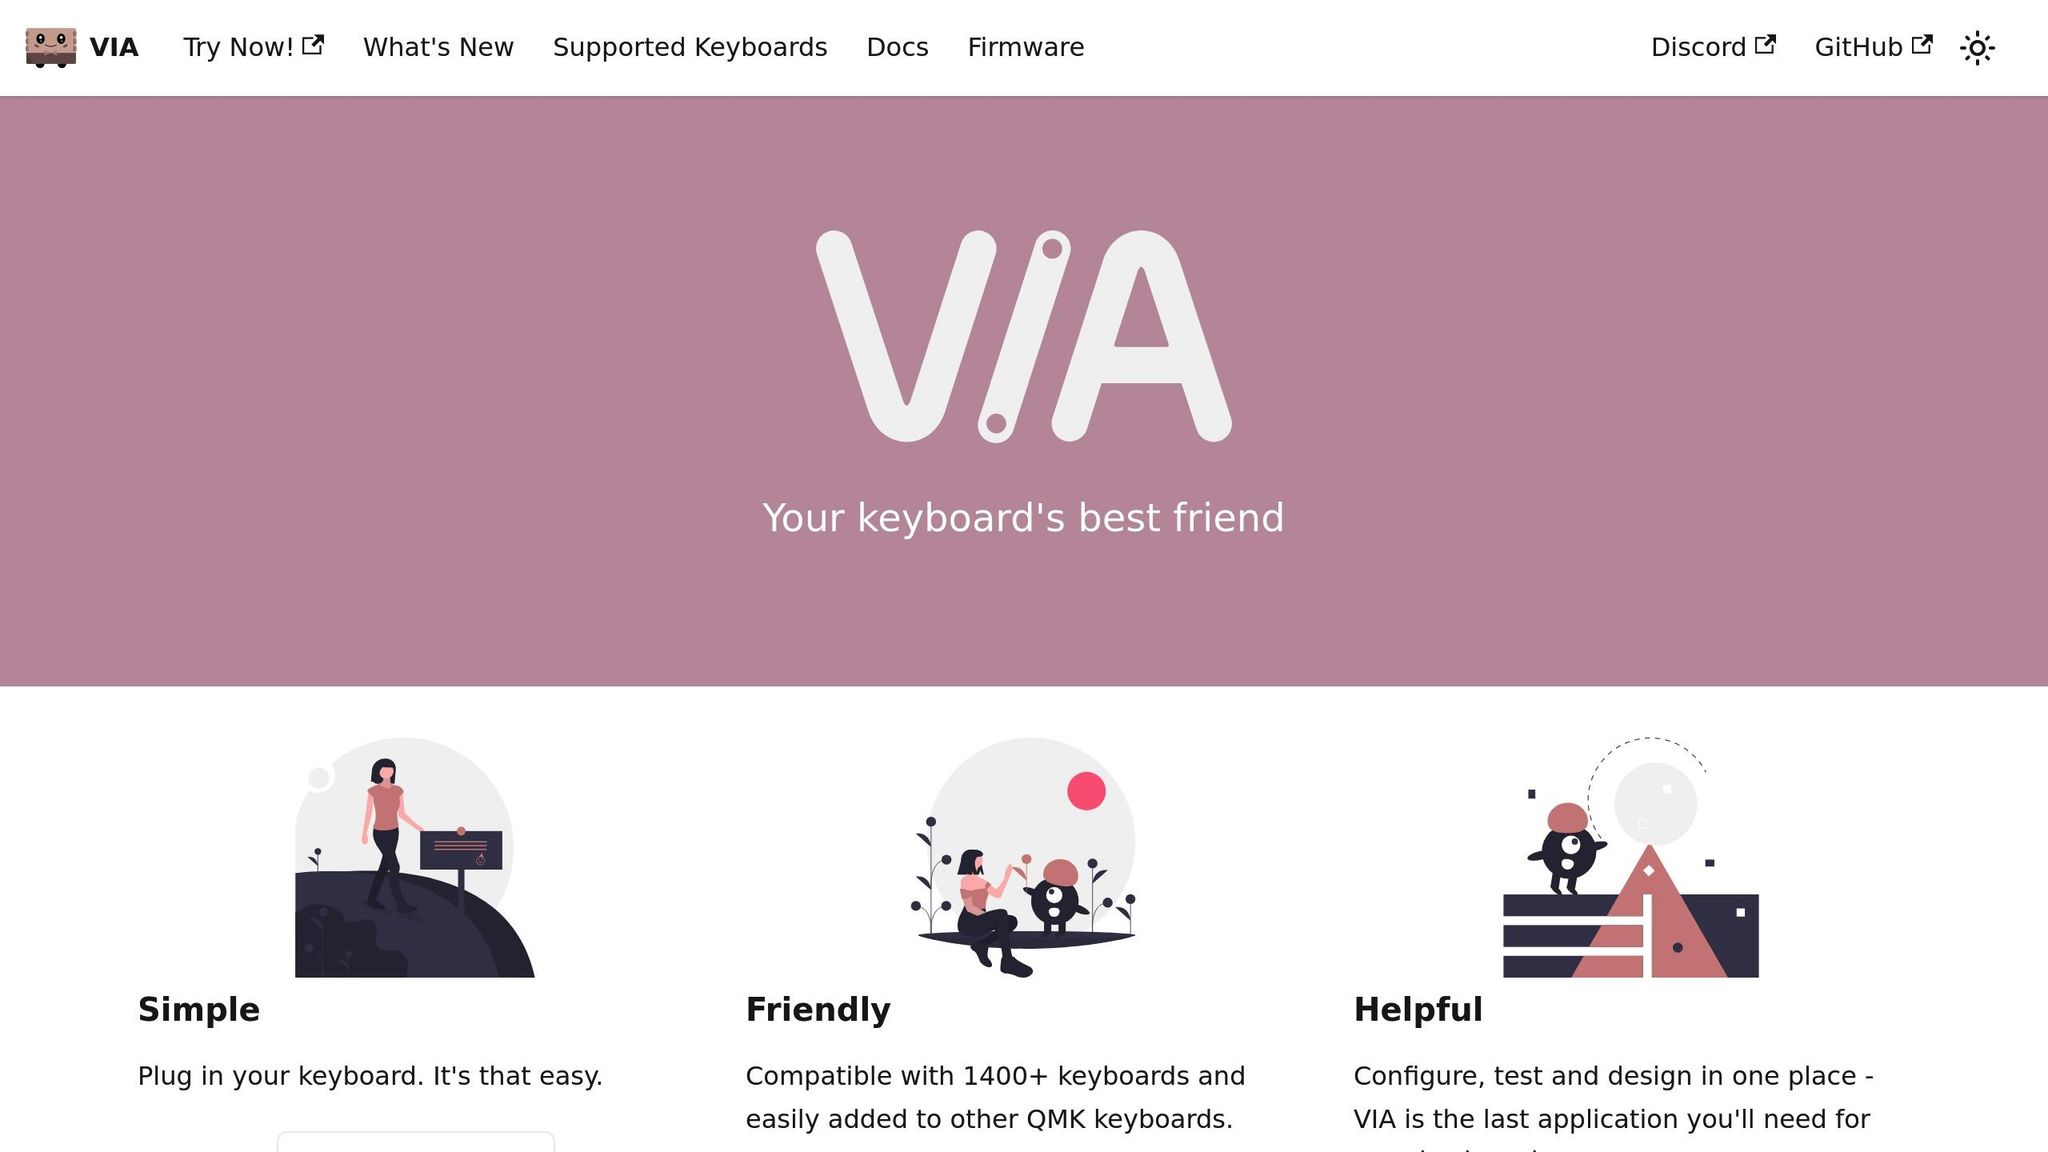Click the large VIA hero logo
This screenshot has width=2048, height=1152.
[1023, 336]
